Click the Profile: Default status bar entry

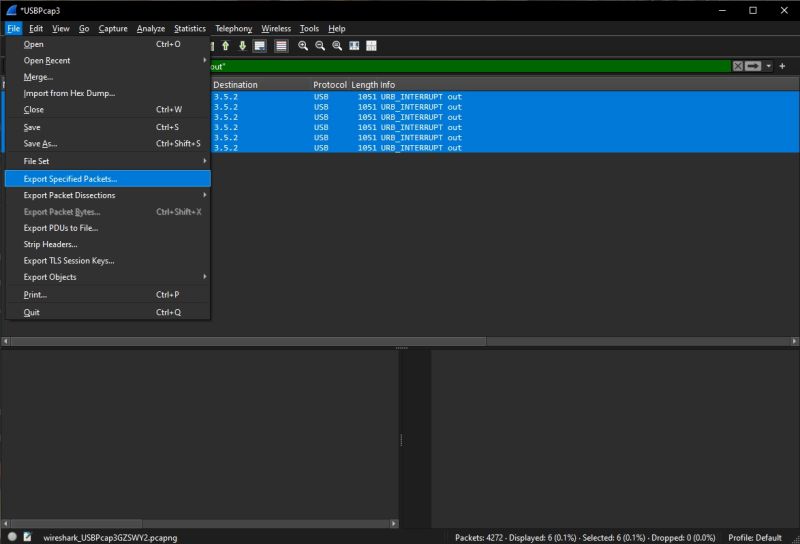coord(755,537)
